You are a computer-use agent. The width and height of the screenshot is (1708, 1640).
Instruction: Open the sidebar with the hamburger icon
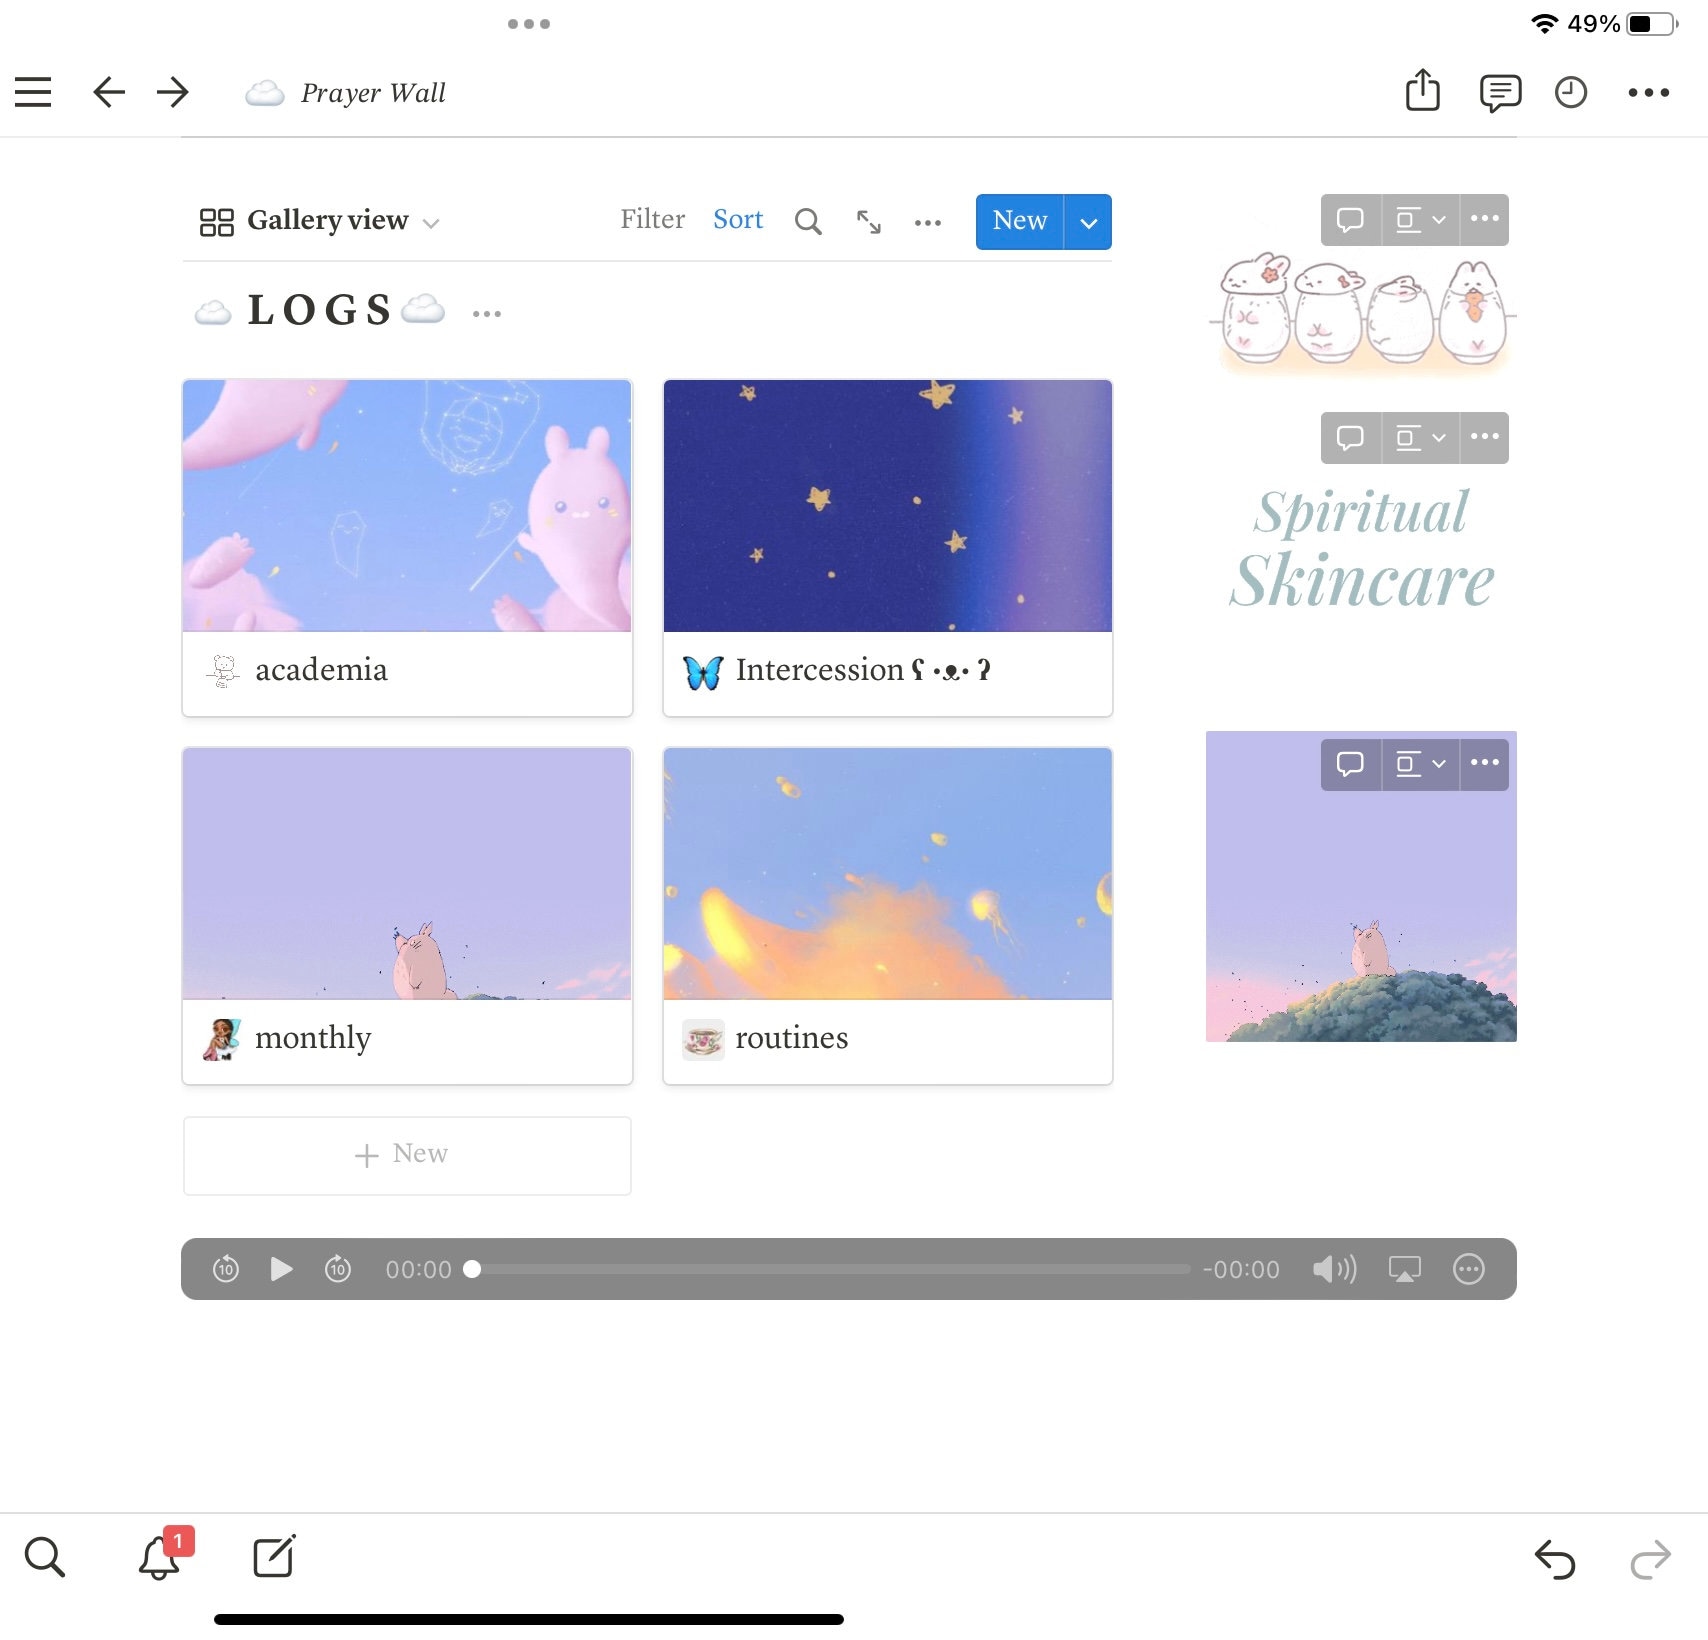(x=32, y=91)
